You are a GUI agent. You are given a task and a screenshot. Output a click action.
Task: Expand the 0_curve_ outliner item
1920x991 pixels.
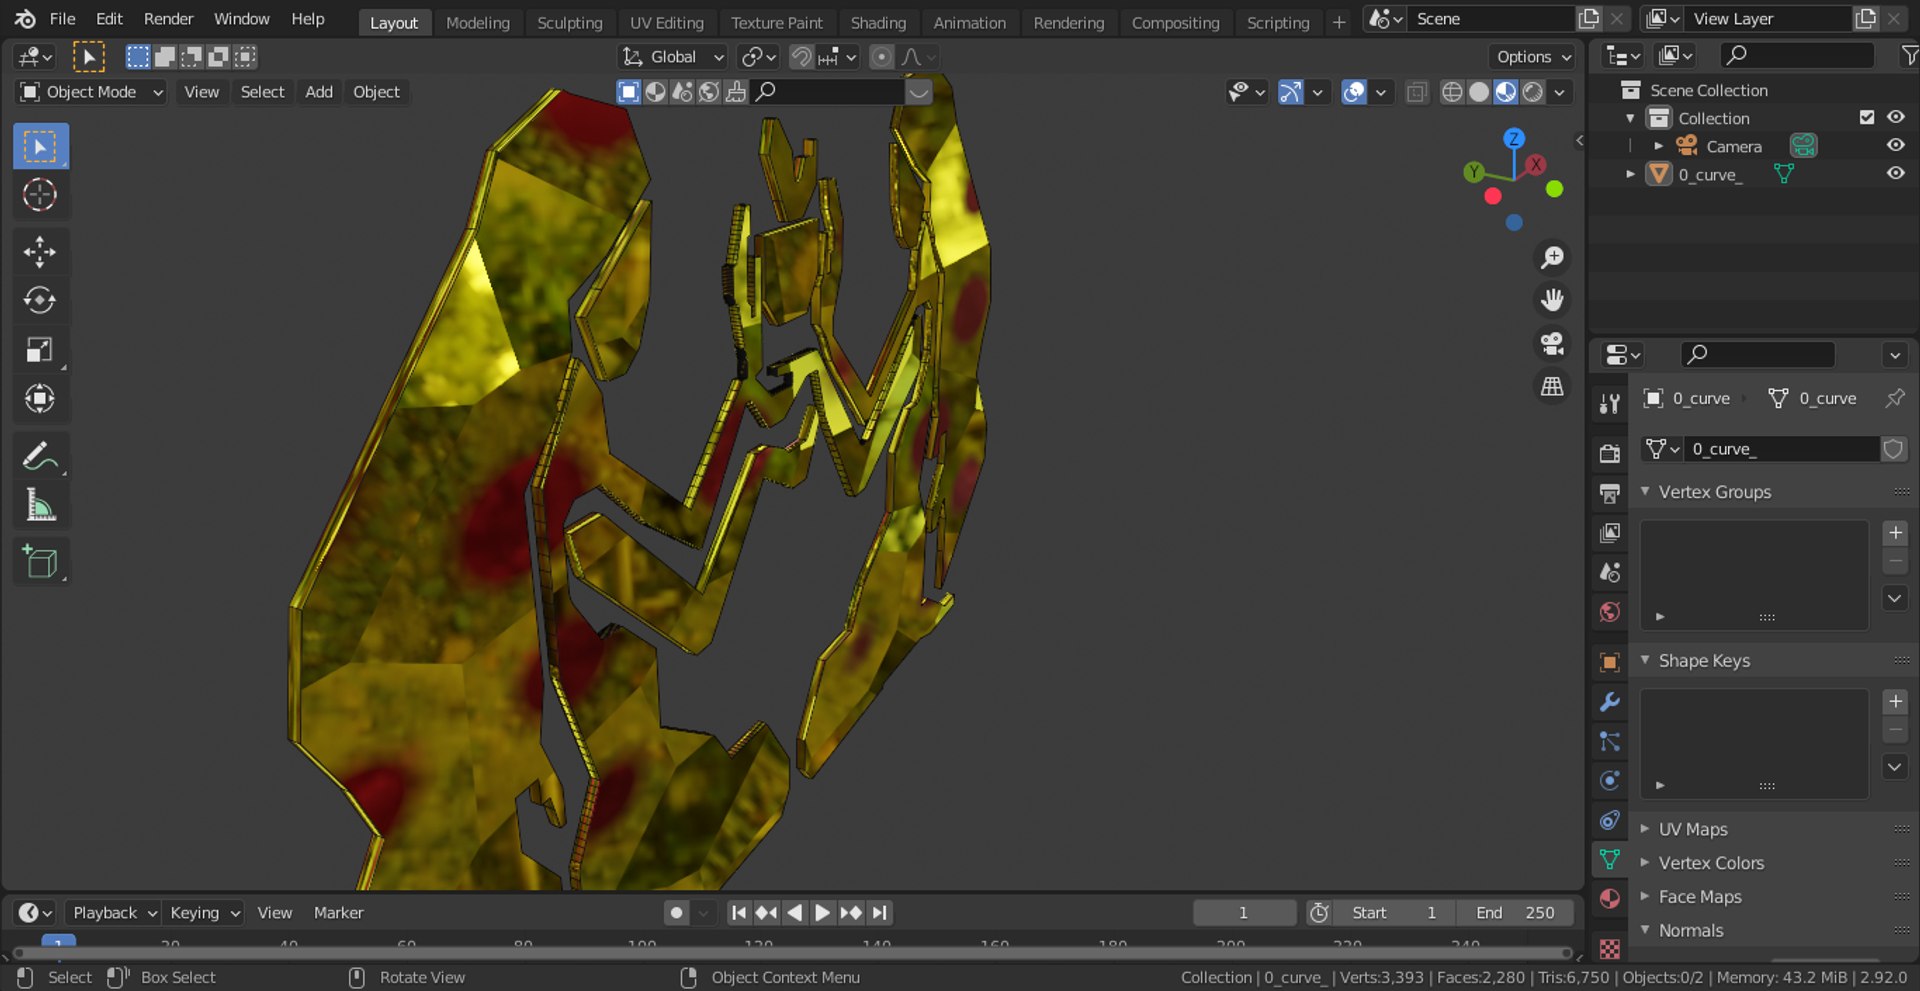click(x=1631, y=174)
